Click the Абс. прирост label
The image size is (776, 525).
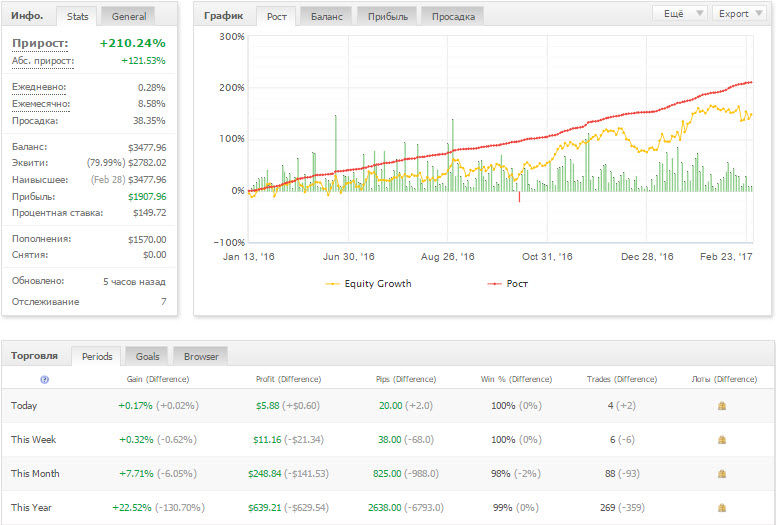coord(43,61)
